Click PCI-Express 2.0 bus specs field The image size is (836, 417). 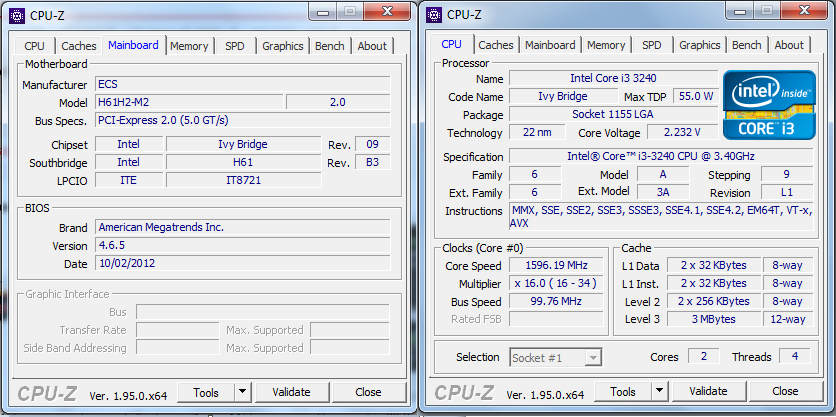click(x=243, y=121)
